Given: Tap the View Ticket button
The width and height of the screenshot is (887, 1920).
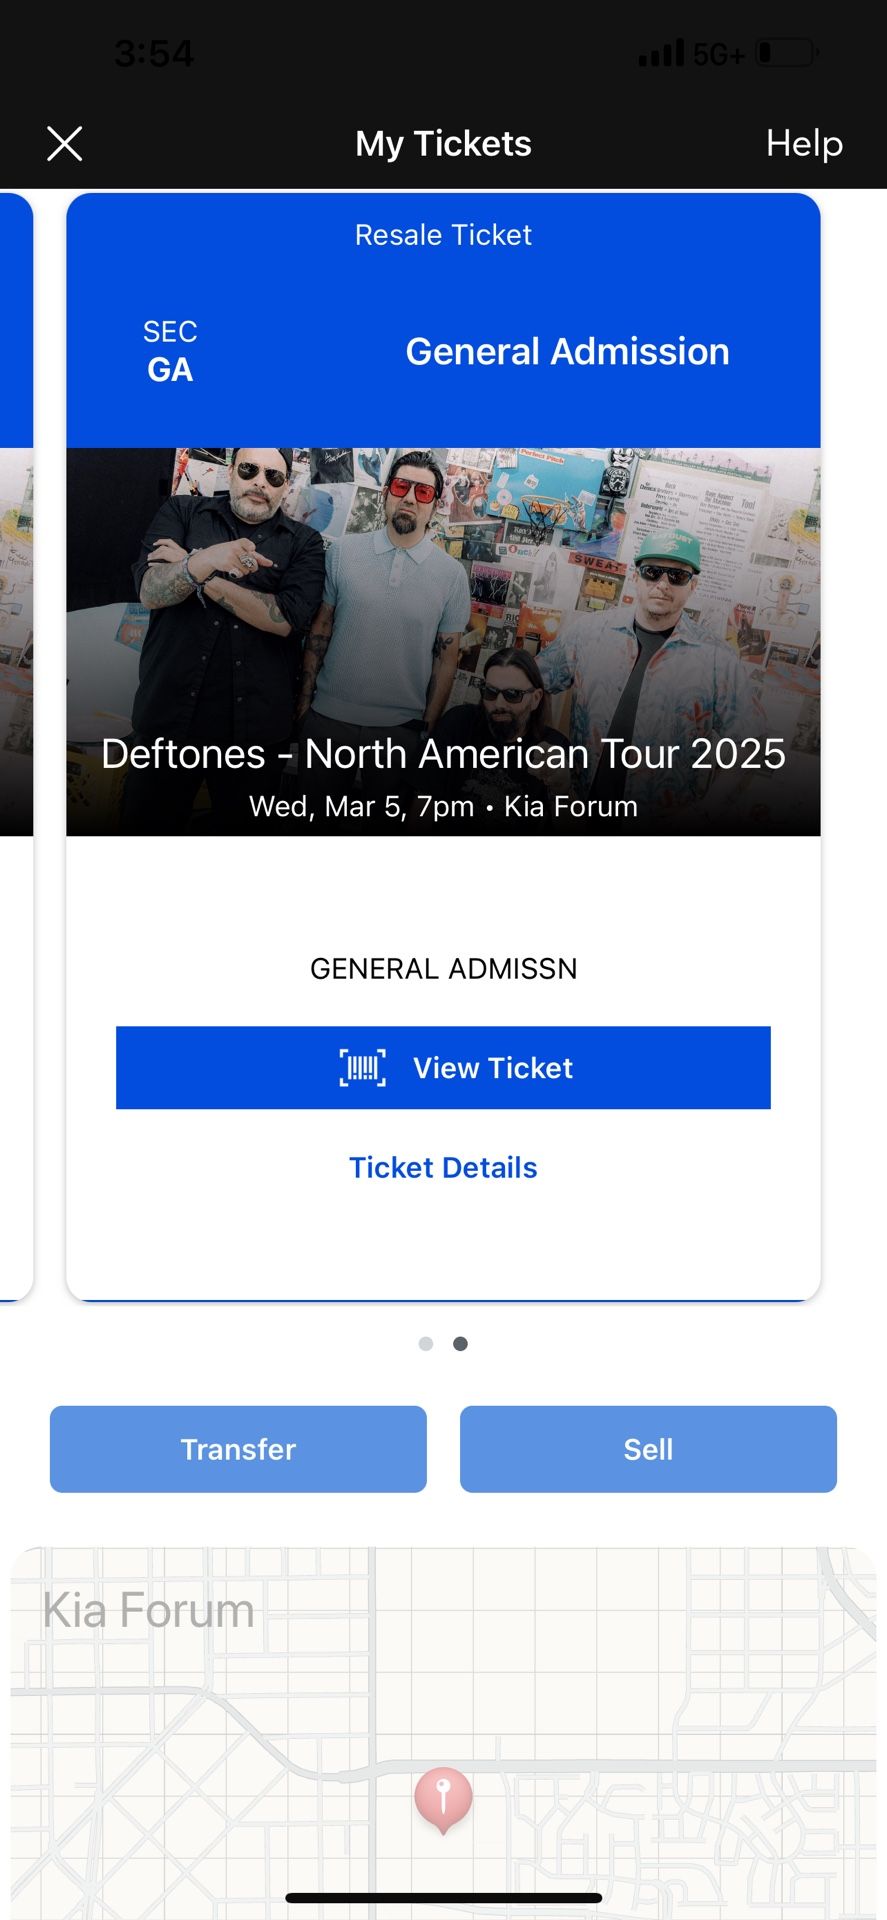Looking at the screenshot, I should [x=443, y=1067].
